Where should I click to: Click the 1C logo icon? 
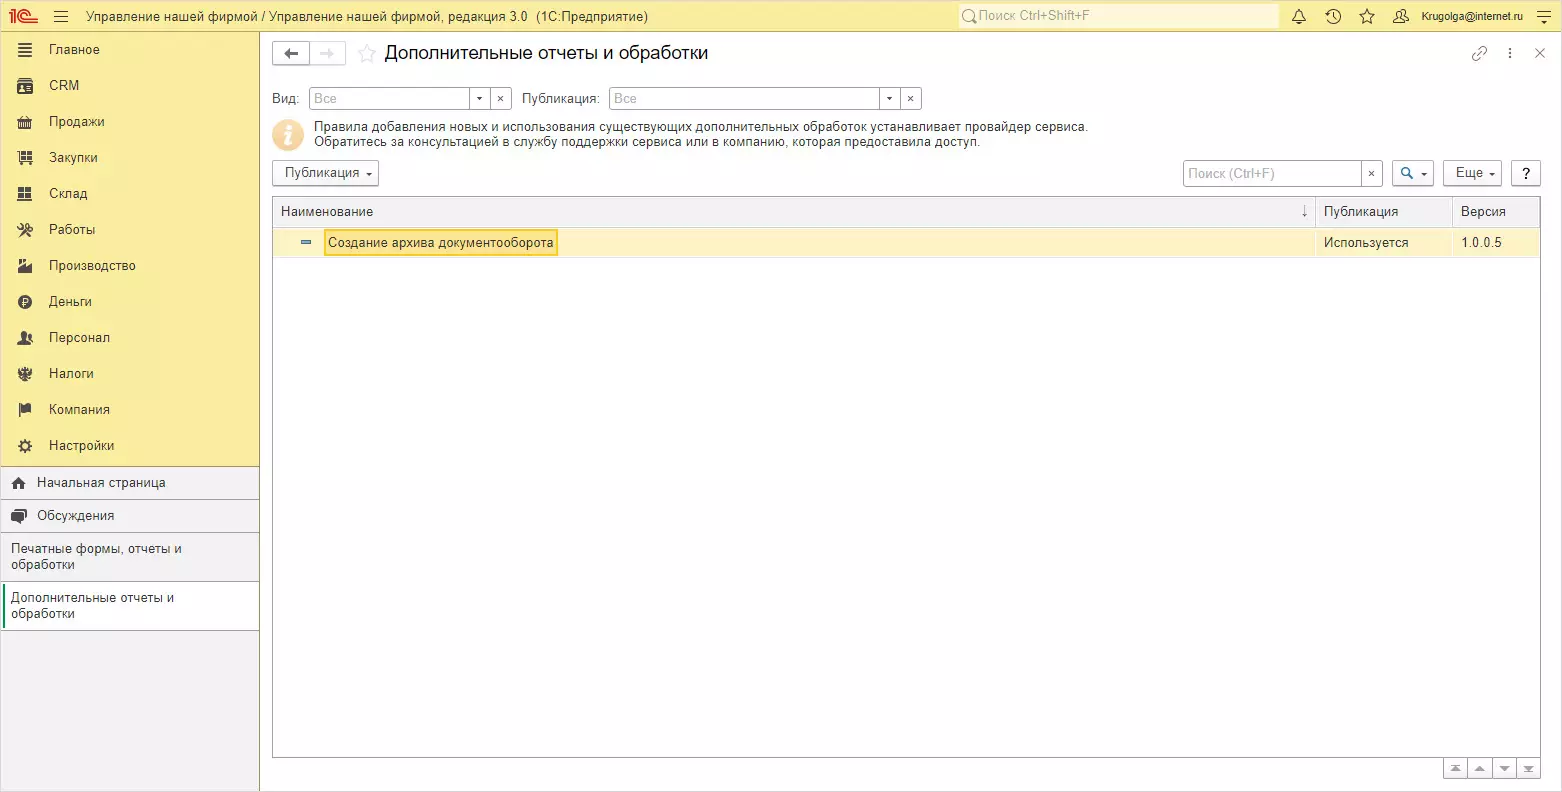point(23,16)
